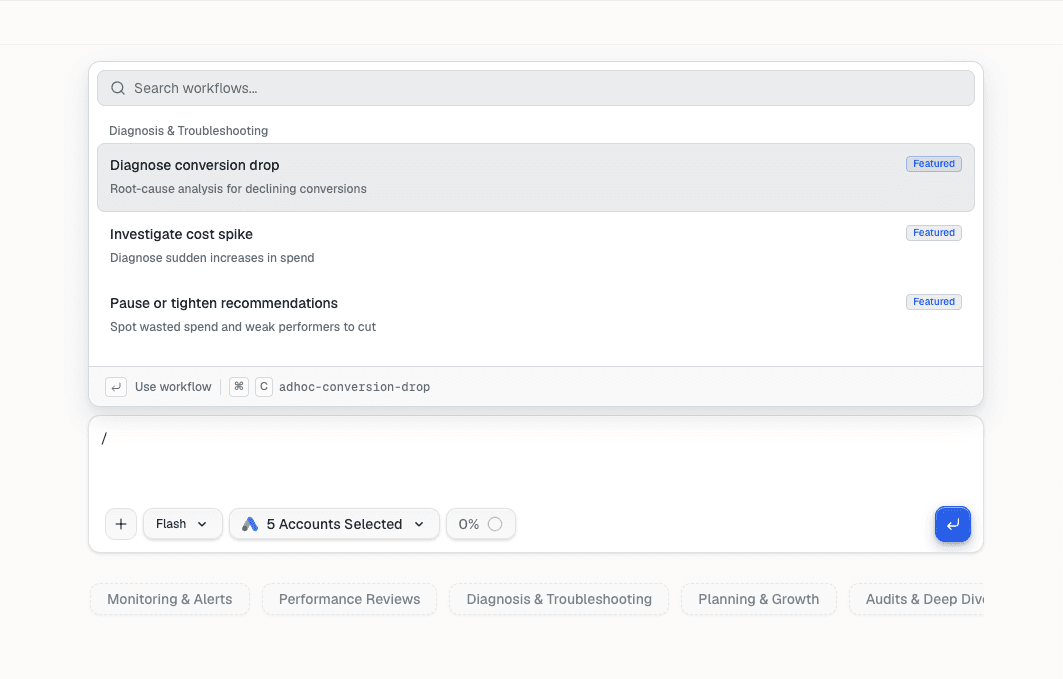Screen dimensions: 1063x679
Task: Click the Google Ads logo icon
Action: (250, 524)
